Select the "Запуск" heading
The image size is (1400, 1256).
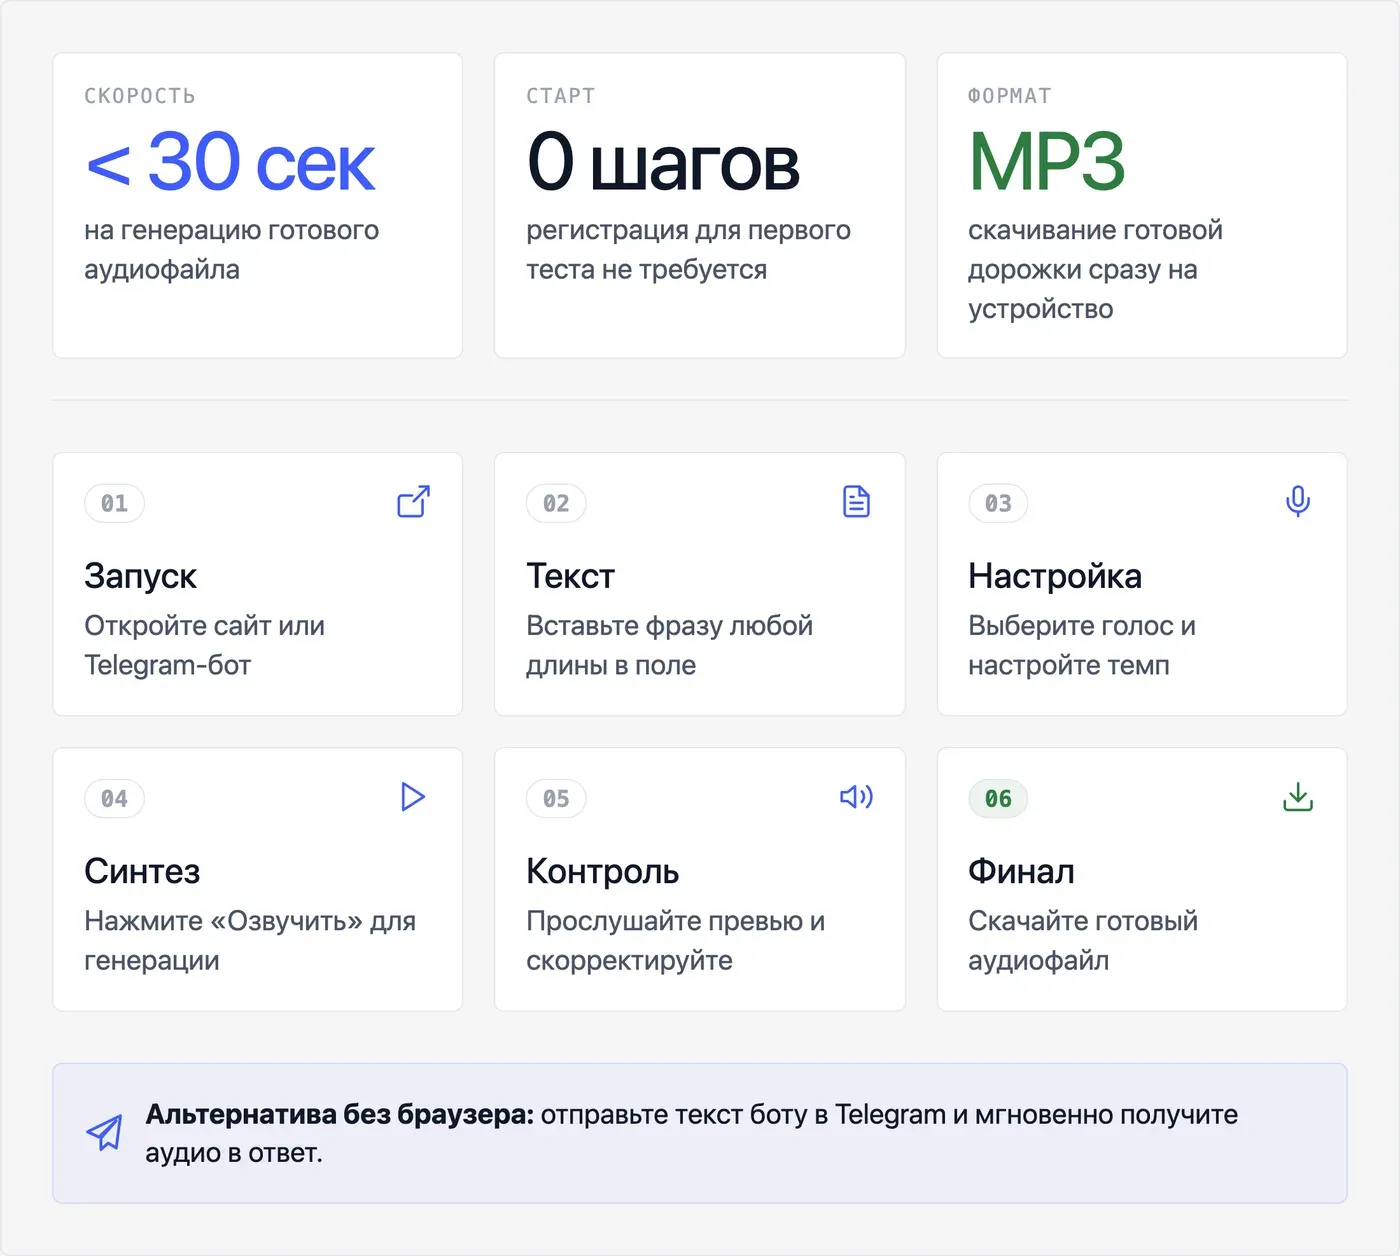pos(141,576)
